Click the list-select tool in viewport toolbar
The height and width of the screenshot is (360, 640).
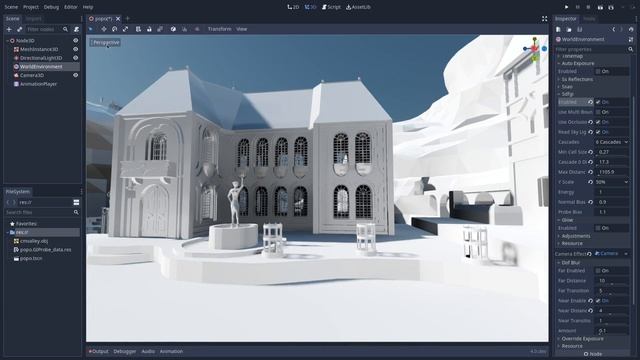pos(138,29)
